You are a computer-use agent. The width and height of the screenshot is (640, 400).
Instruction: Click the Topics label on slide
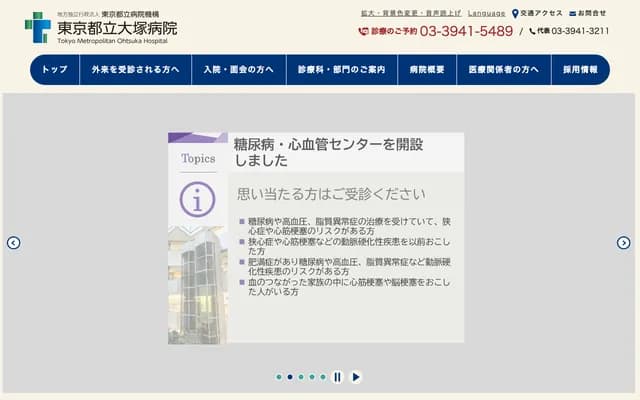(198, 158)
